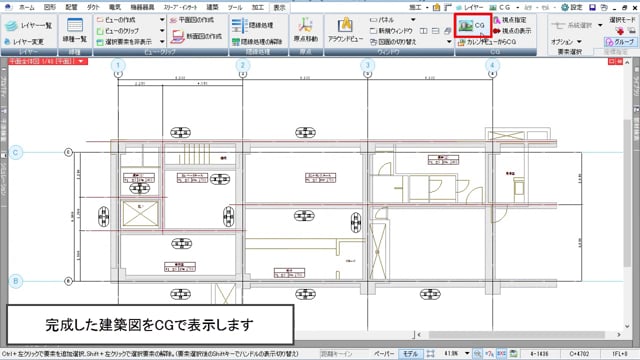Click the red selection mode icon
Viewport: 640px width, 360px height.
pyautogui.click(x=620, y=31)
